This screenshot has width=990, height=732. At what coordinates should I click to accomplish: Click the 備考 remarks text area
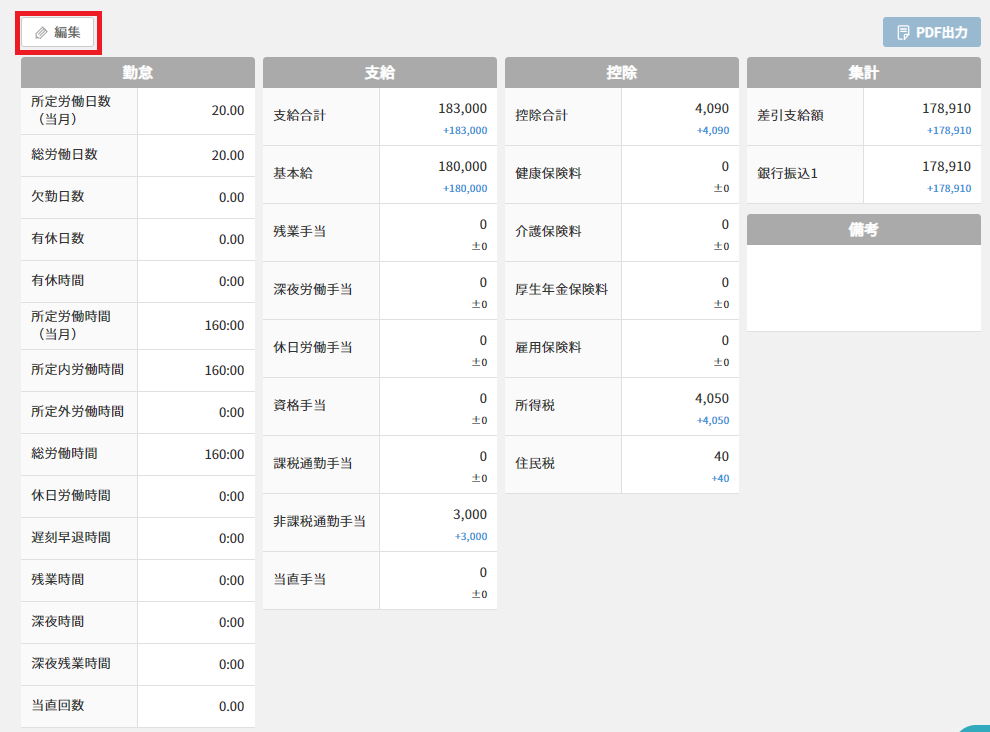pos(864,288)
